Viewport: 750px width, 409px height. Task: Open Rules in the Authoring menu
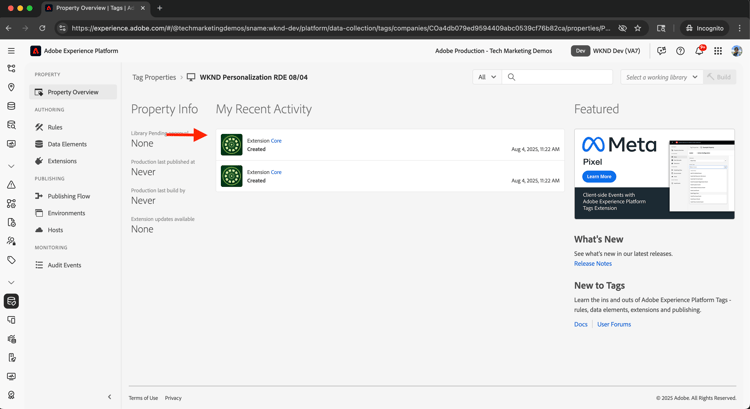(55, 127)
